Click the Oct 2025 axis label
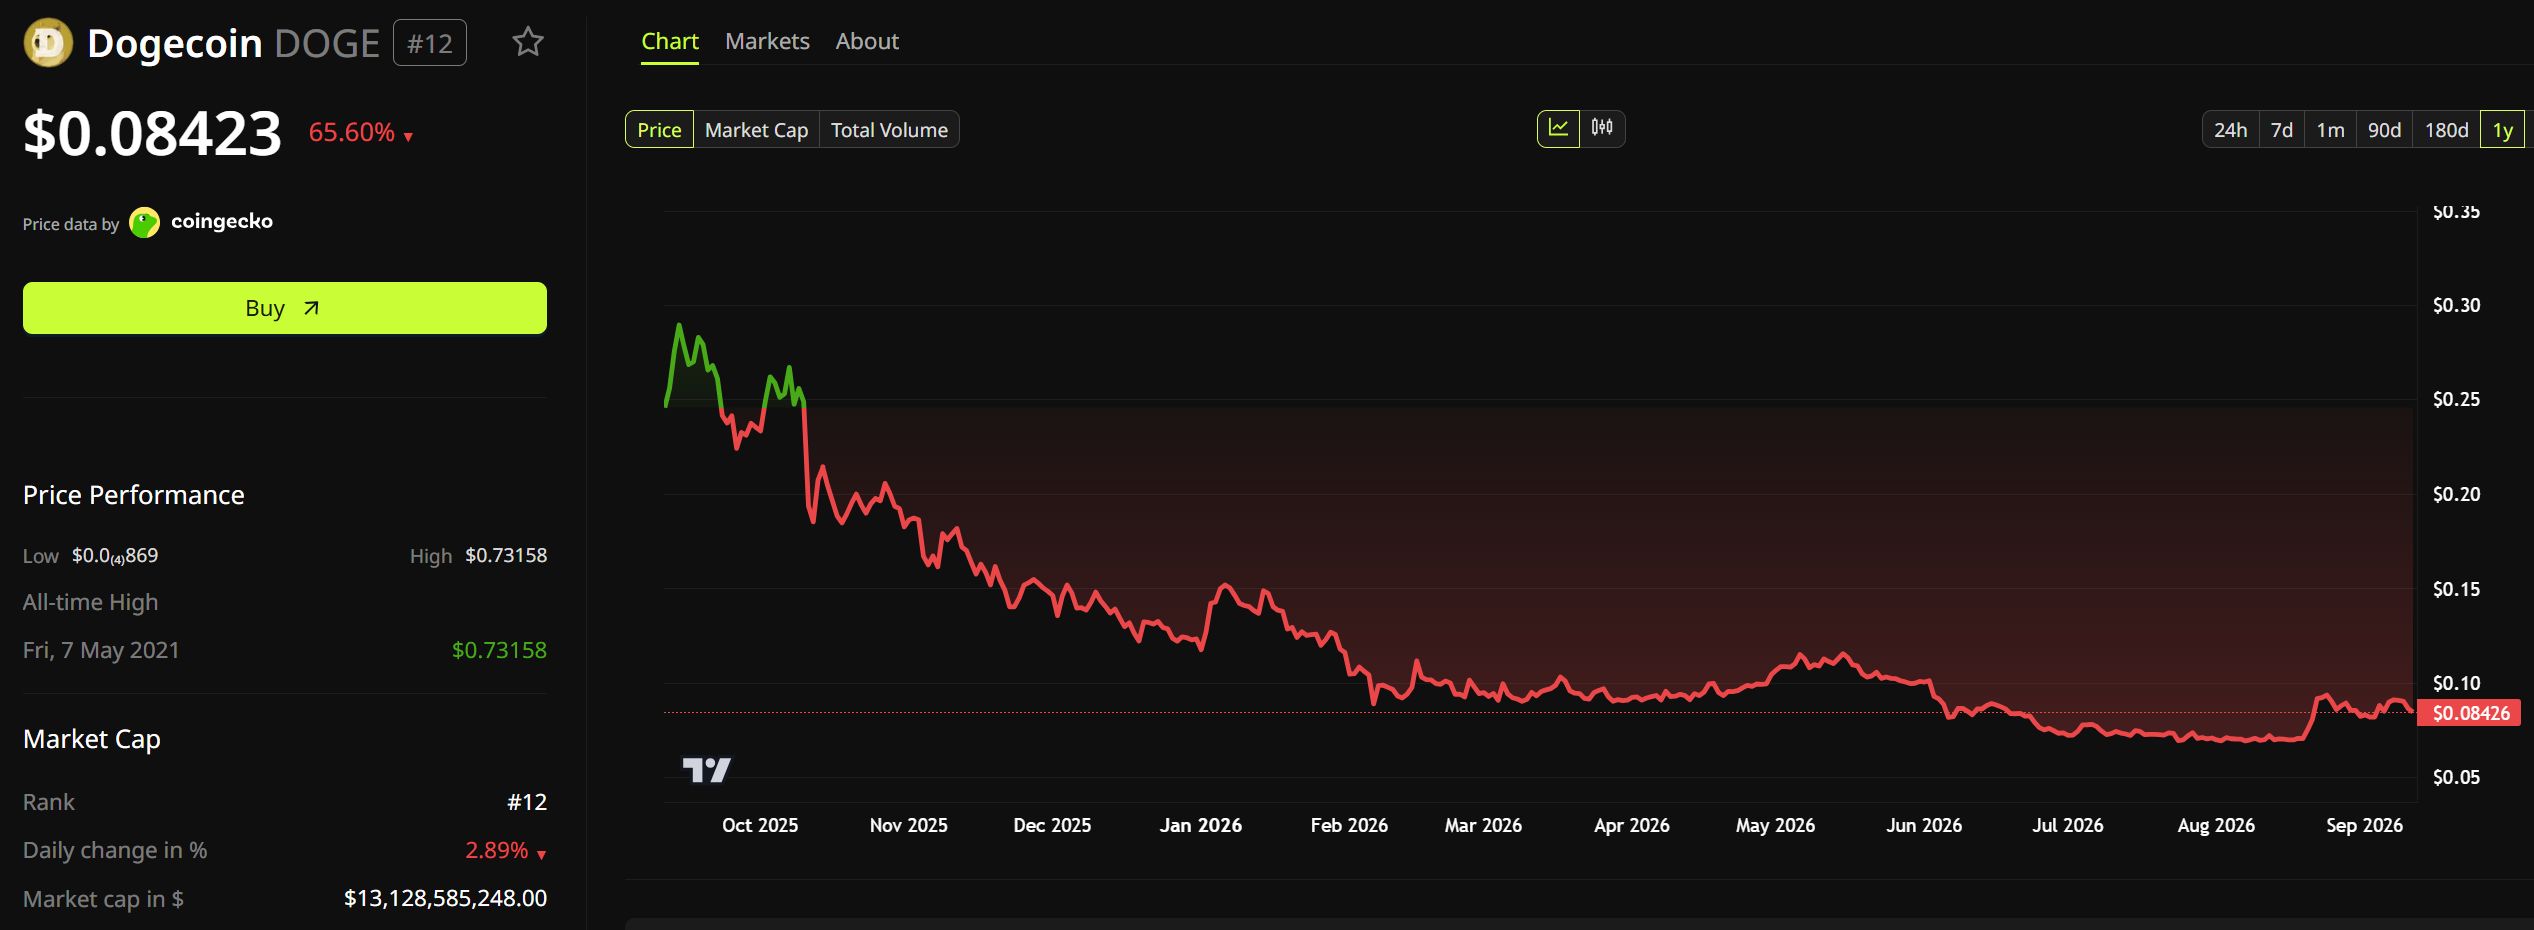The width and height of the screenshot is (2534, 930). (x=760, y=825)
